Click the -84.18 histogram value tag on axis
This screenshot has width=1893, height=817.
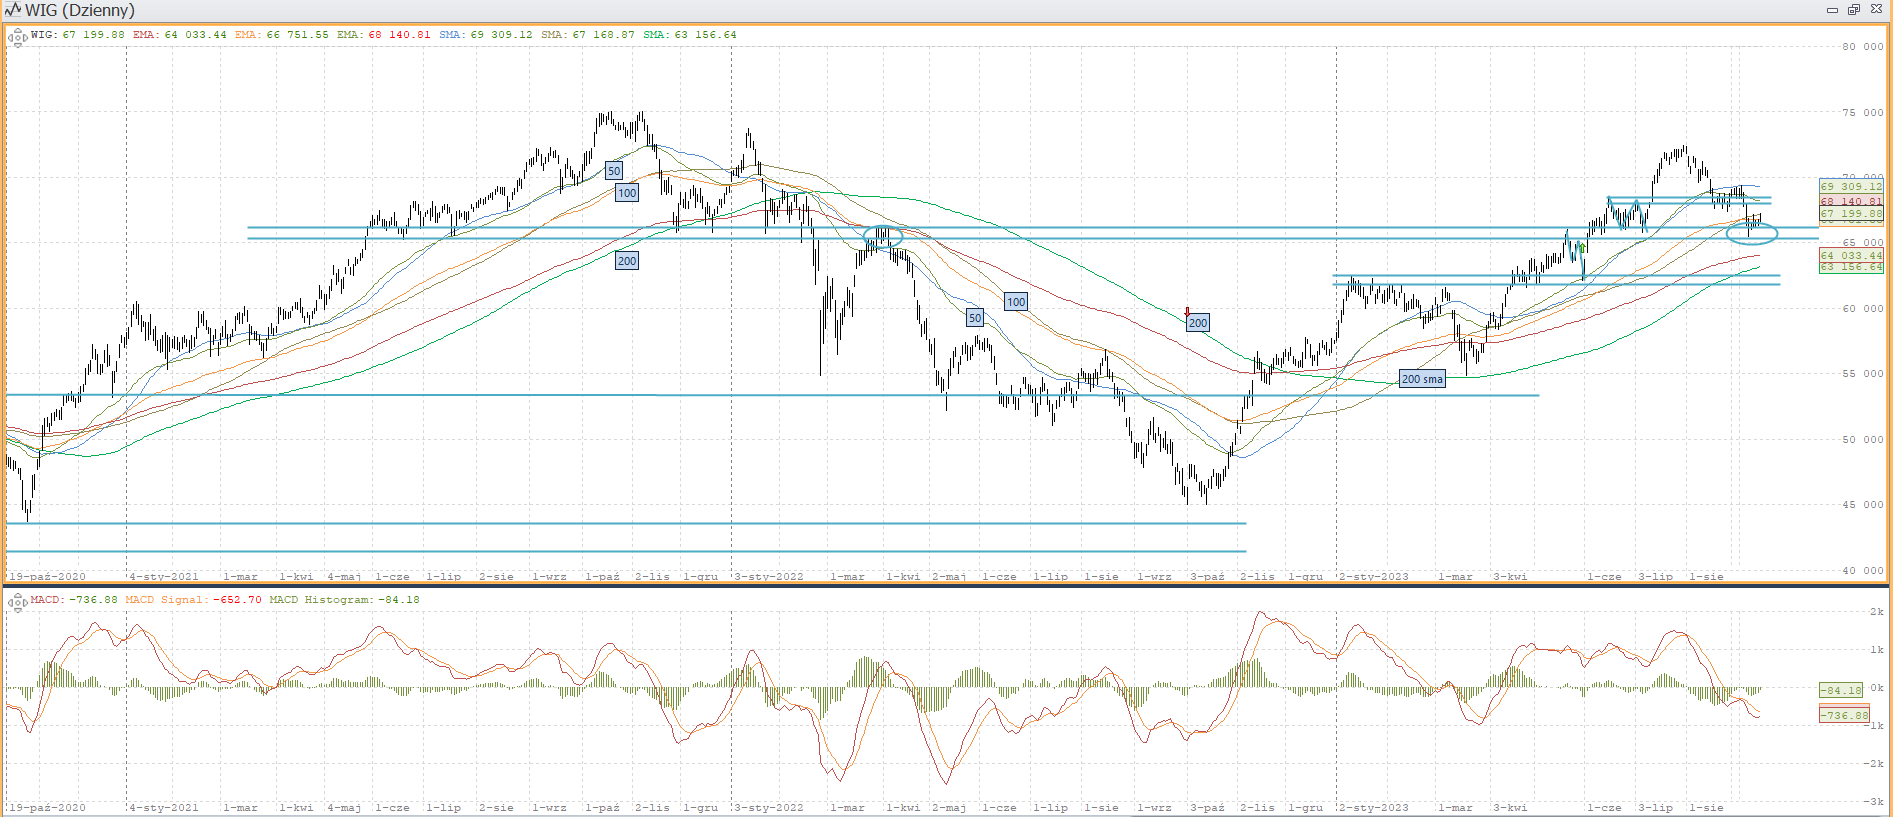[x=1841, y=690]
